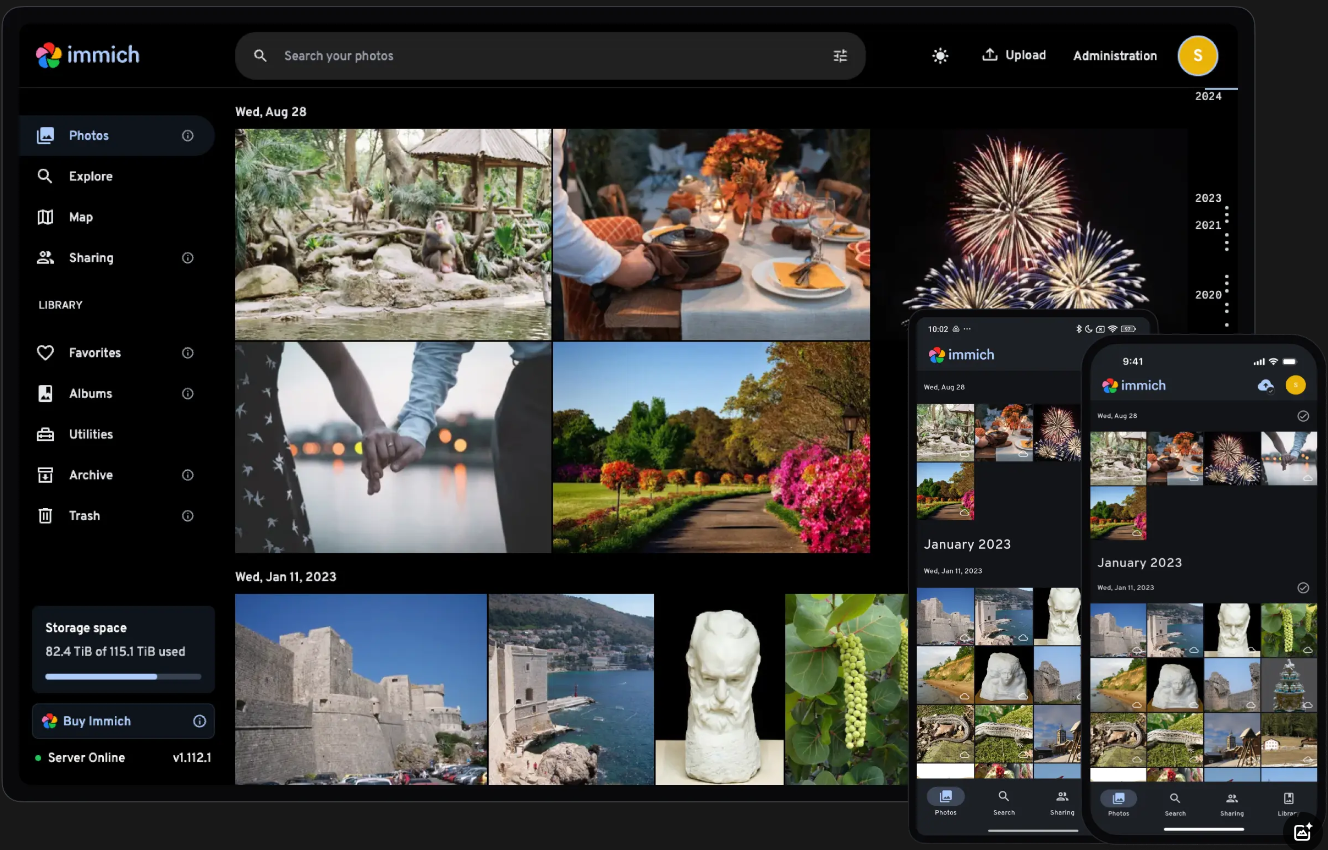Image resolution: width=1328 pixels, height=850 pixels.
Task: Open the coastal tower and sea photo on desktop
Action: [x=571, y=689]
